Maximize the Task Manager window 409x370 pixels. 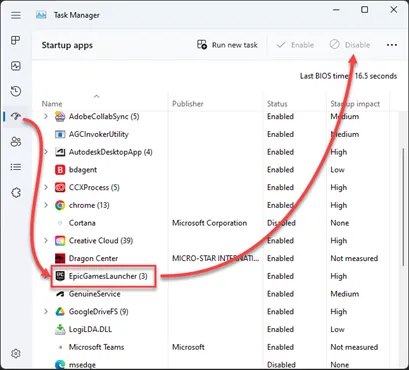pos(365,10)
